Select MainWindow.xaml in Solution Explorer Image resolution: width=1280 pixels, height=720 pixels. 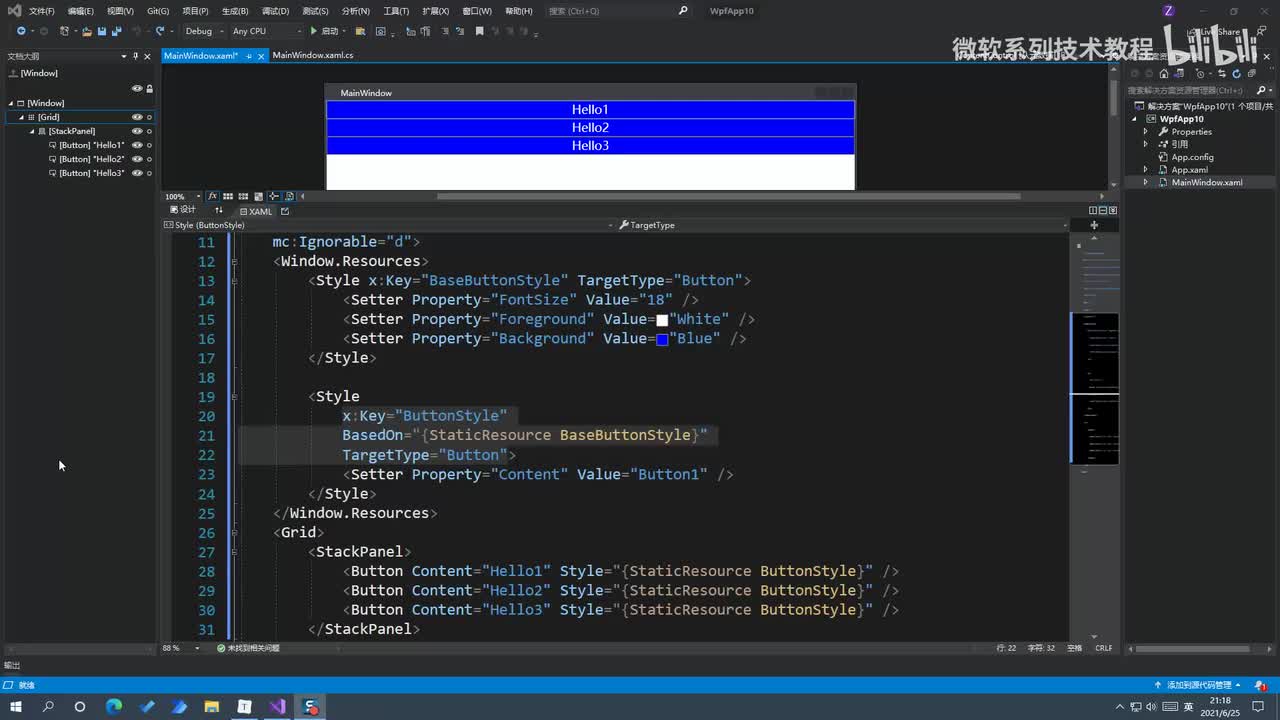(1207, 183)
